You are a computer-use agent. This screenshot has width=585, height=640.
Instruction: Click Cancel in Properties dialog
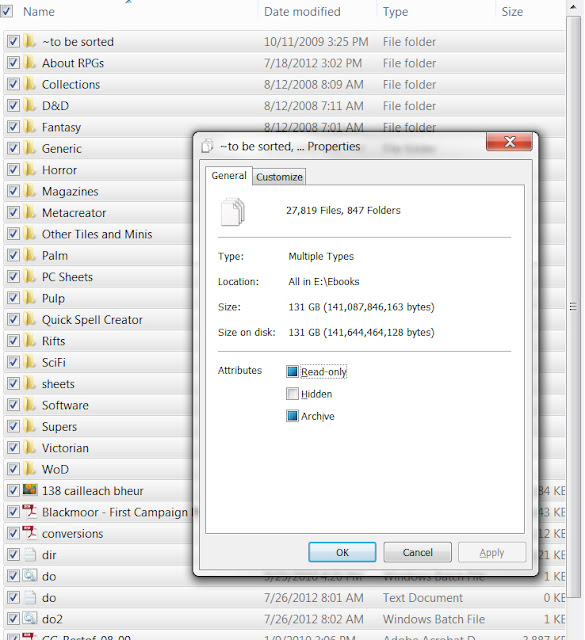(417, 552)
